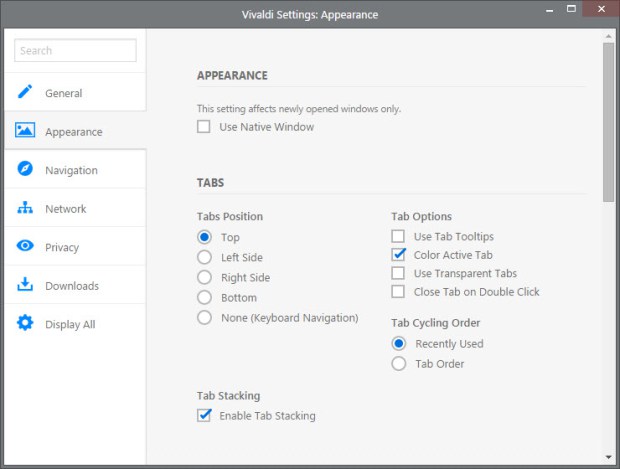Disable Enable Tab Stacking checkbox

pyautogui.click(x=204, y=415)
